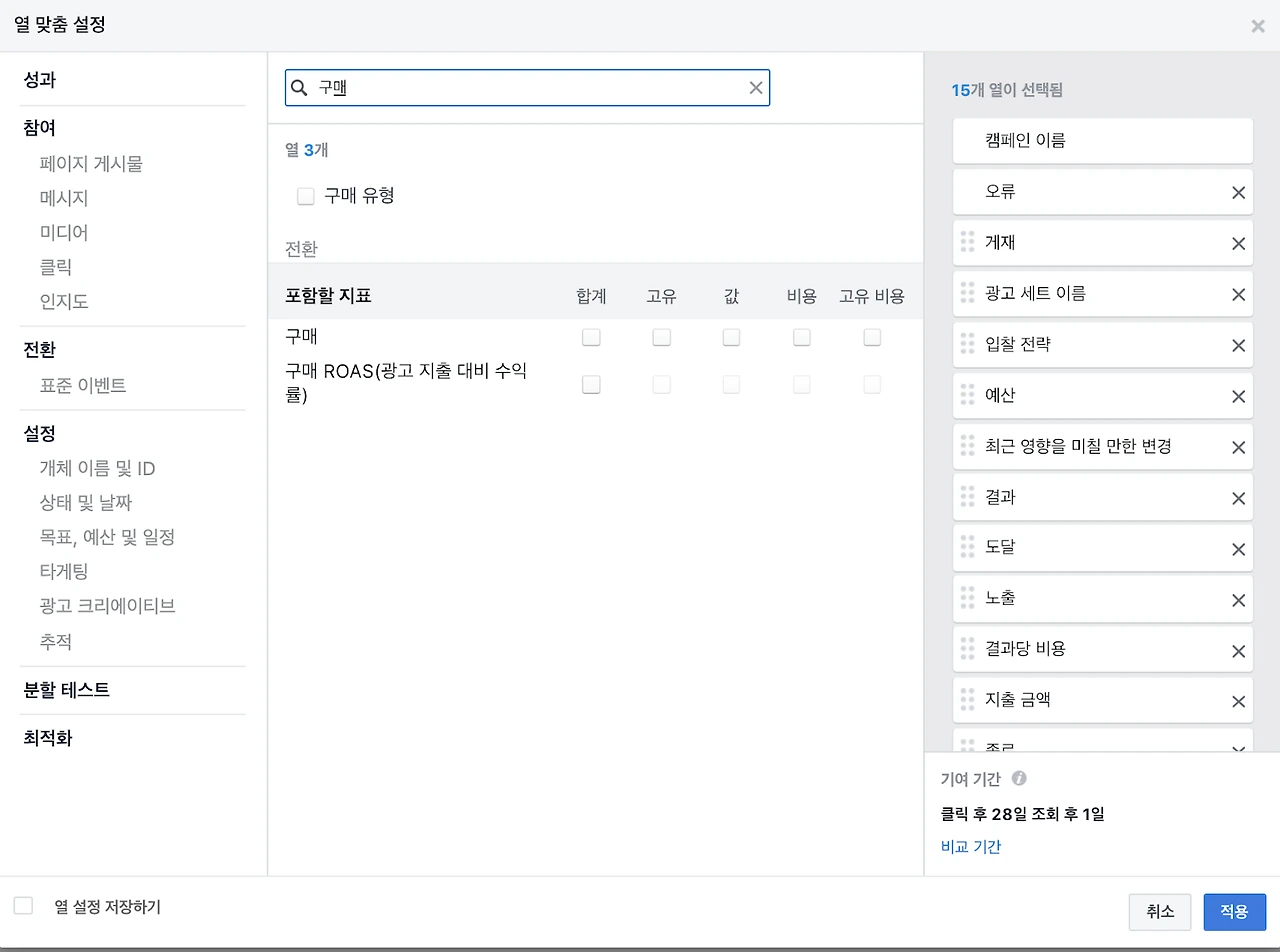Click the drag handle beside 게재
This screenshot has height=952, width=1280.
click(x=967, y=242)
